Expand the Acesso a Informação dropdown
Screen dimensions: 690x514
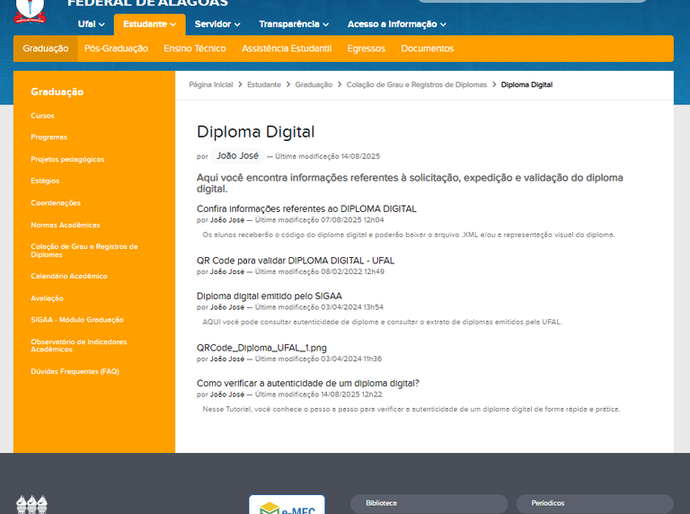[397, 24]
